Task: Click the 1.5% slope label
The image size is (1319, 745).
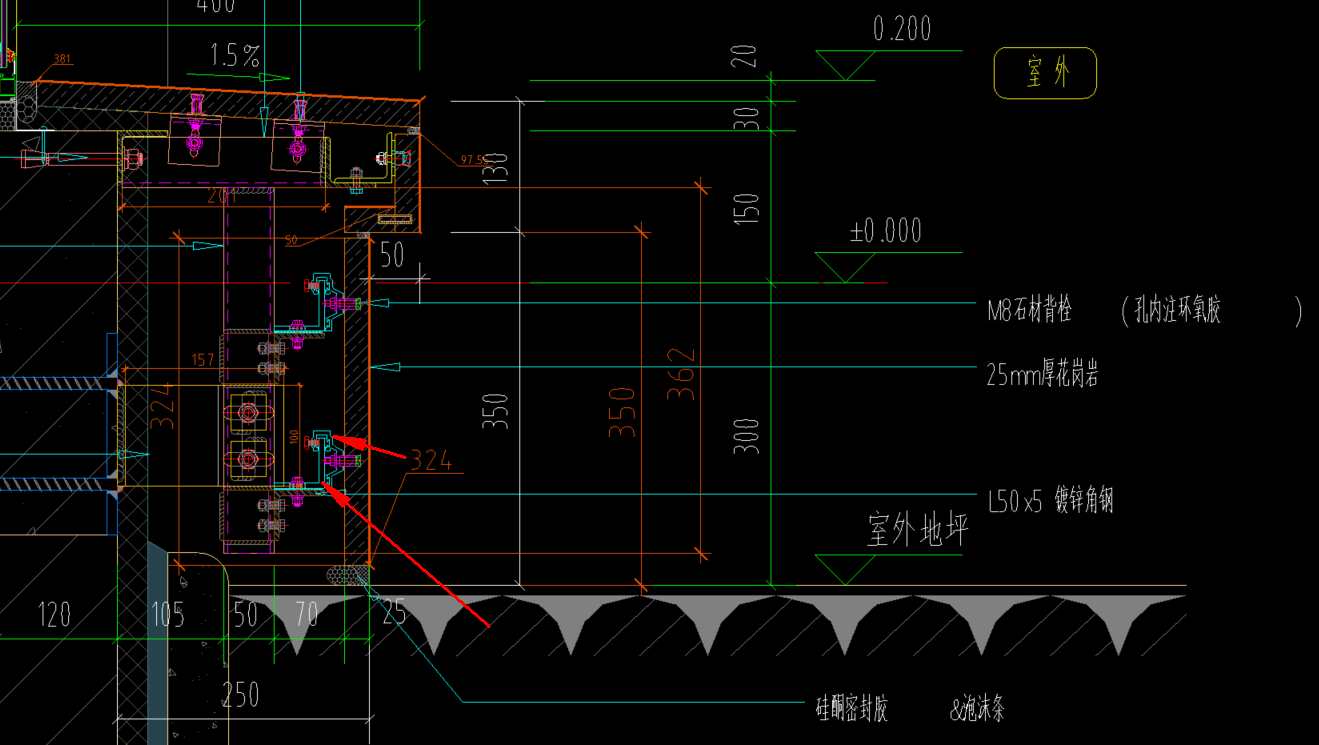Action: [x=235, y=55]
